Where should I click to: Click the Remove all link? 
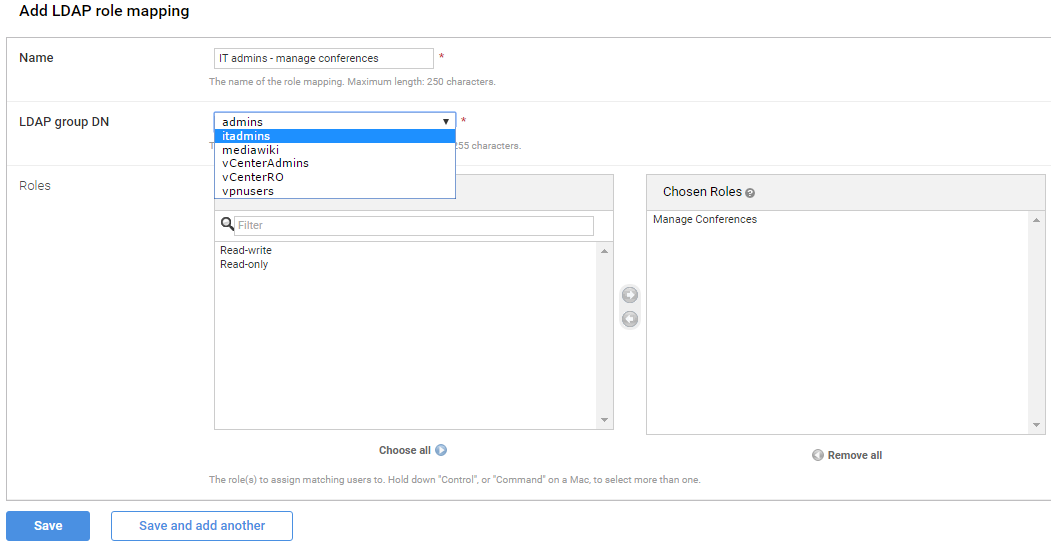coord(854,456)
